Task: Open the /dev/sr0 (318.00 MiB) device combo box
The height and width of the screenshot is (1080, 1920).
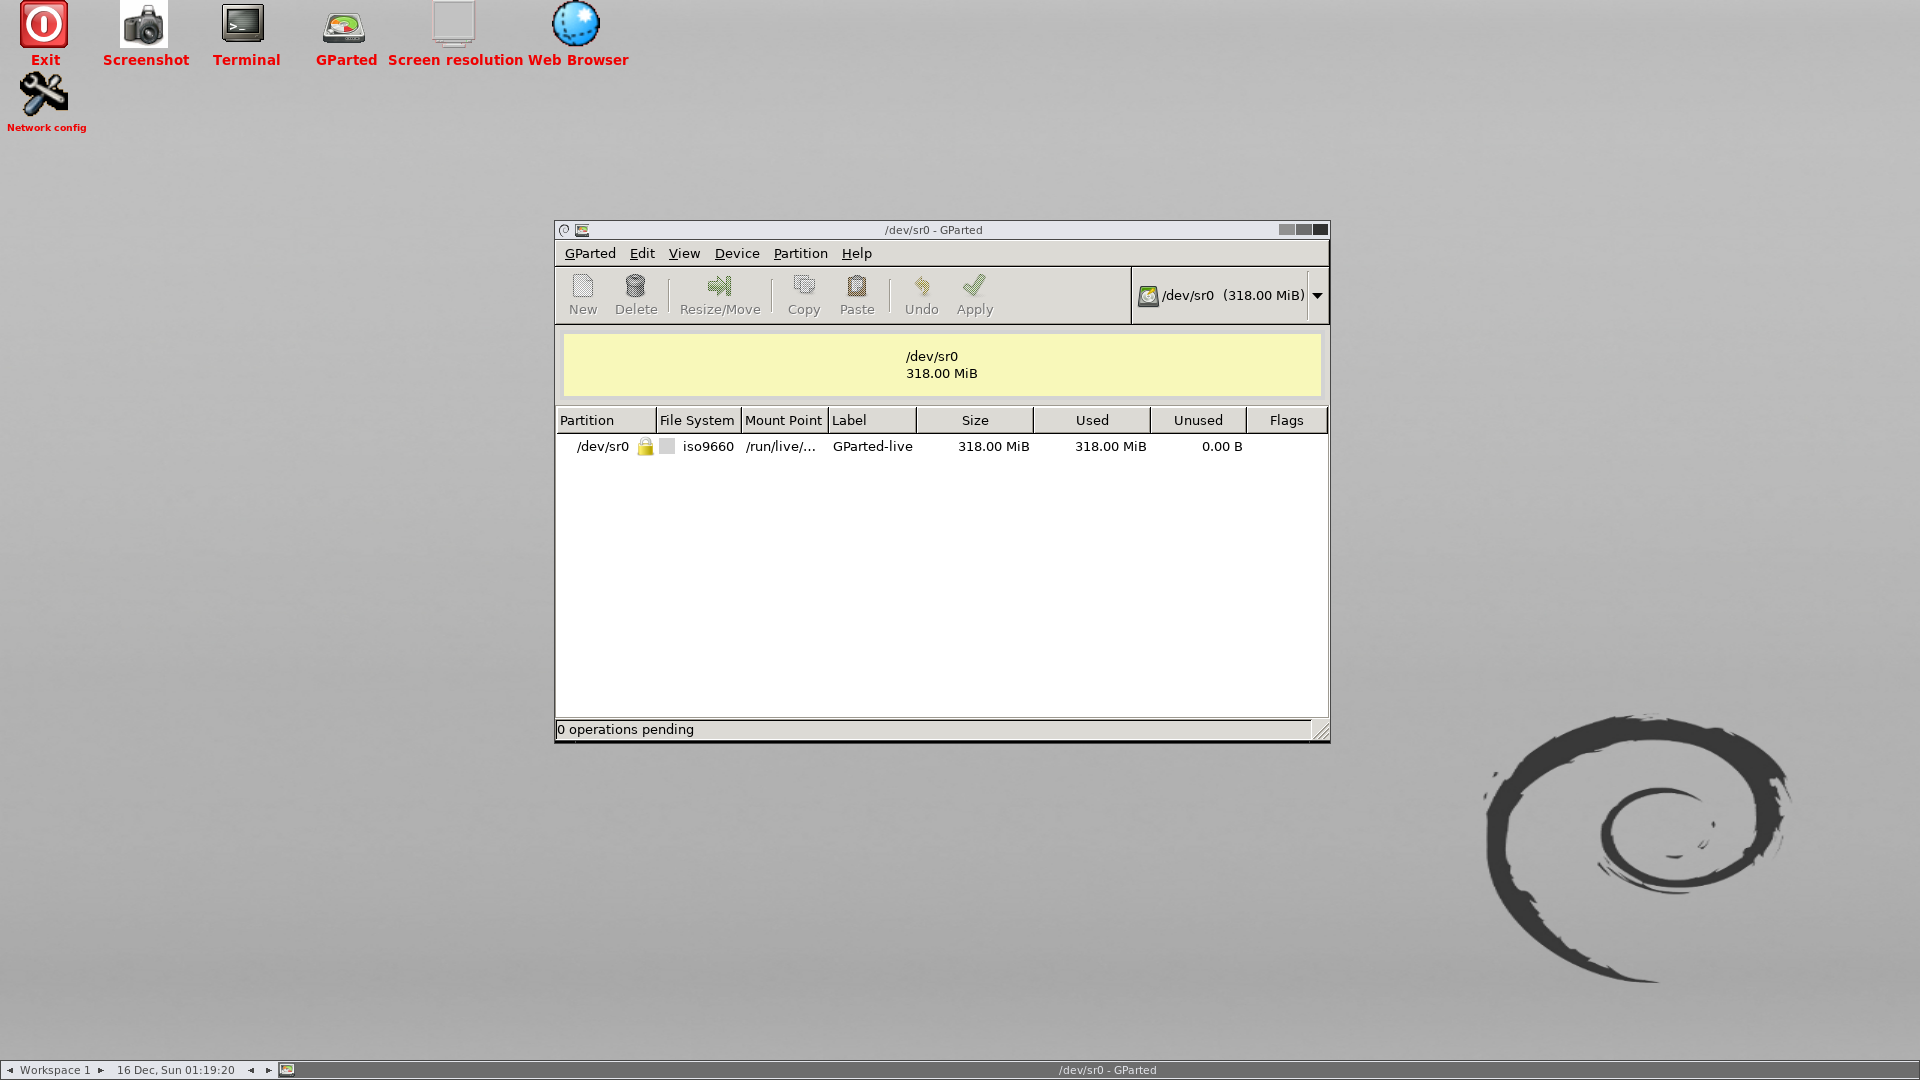Action: click(1230, 295)
